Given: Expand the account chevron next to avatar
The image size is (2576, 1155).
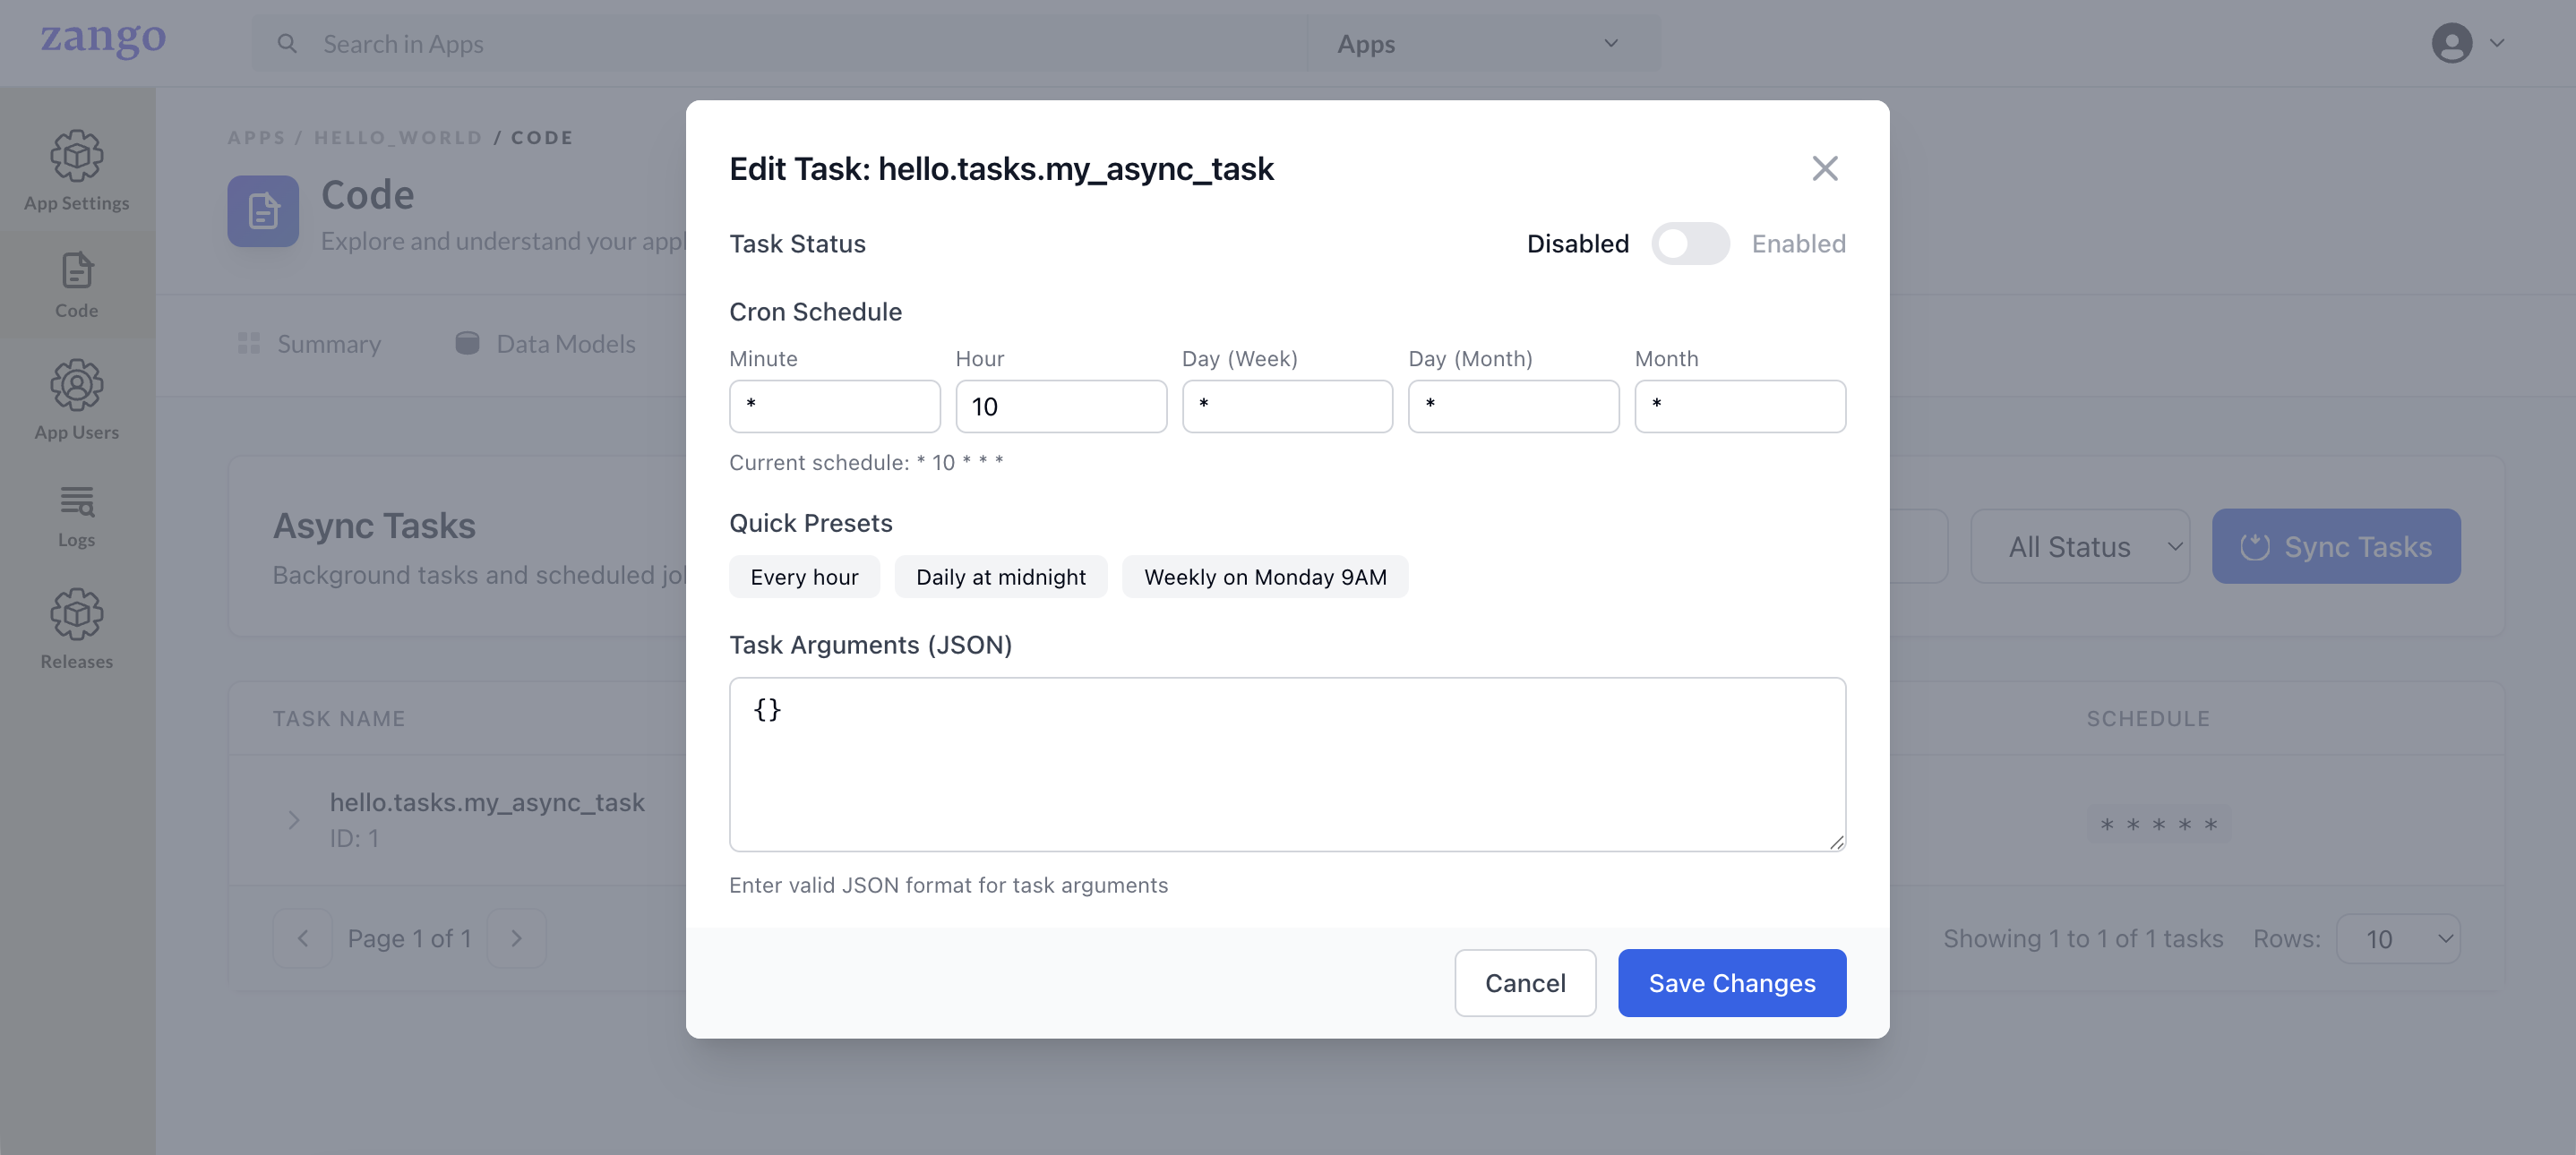Looking at the screenshot, I should (2497, 43).
